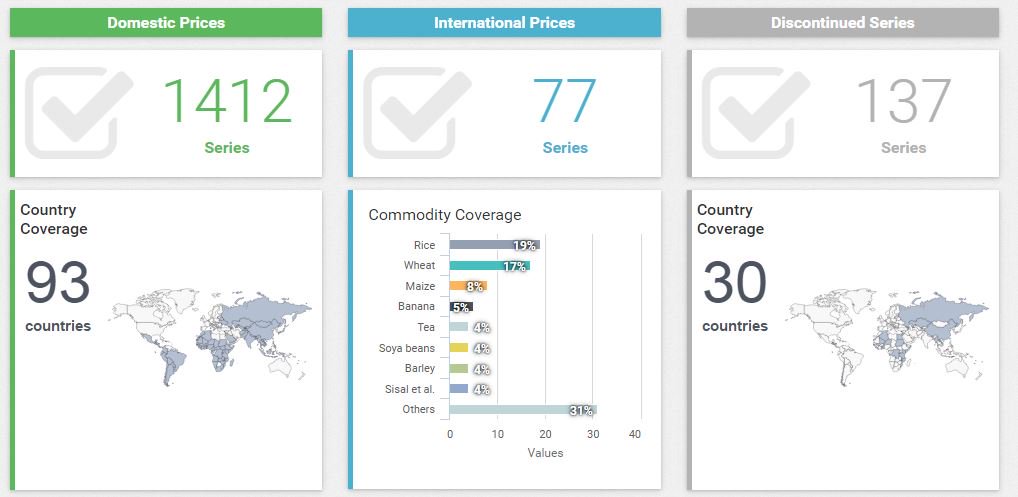This screenshot has width=1018, height=497.
Task: Open the International Prices header
Action: click(504, 23)
